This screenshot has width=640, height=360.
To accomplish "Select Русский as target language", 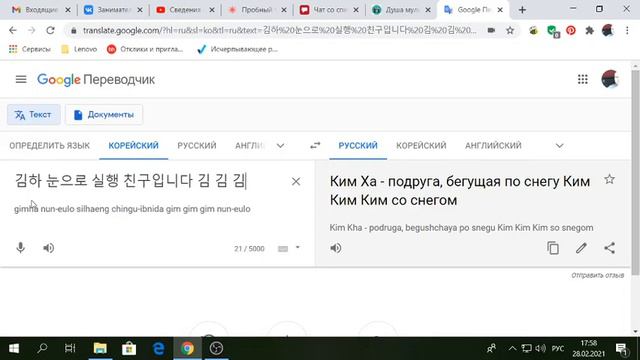I will (x=358, y=146).
